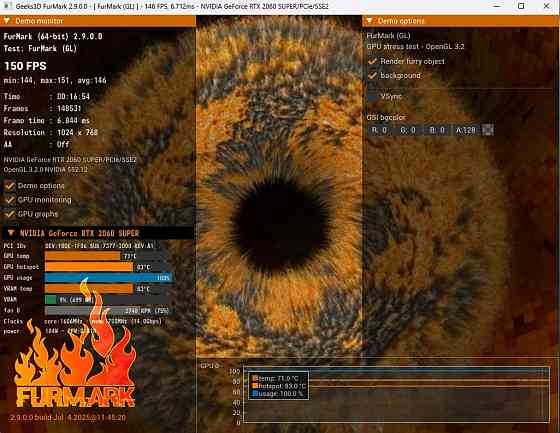Disable the GPU graphs checkbox
This screenshot has height=433, width=560.
pyautogui.click(x=10, y=214)
